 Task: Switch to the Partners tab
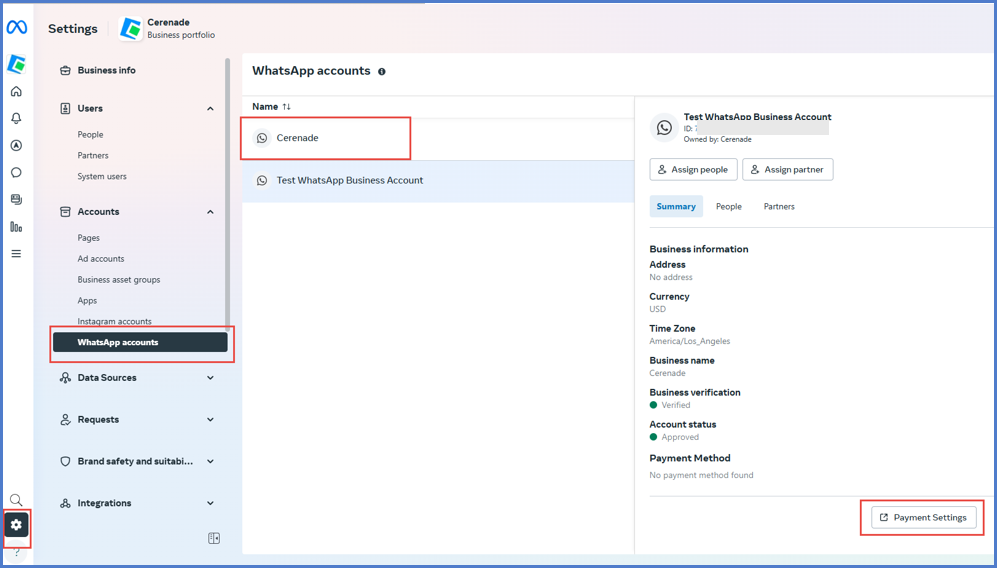(779, 207)
